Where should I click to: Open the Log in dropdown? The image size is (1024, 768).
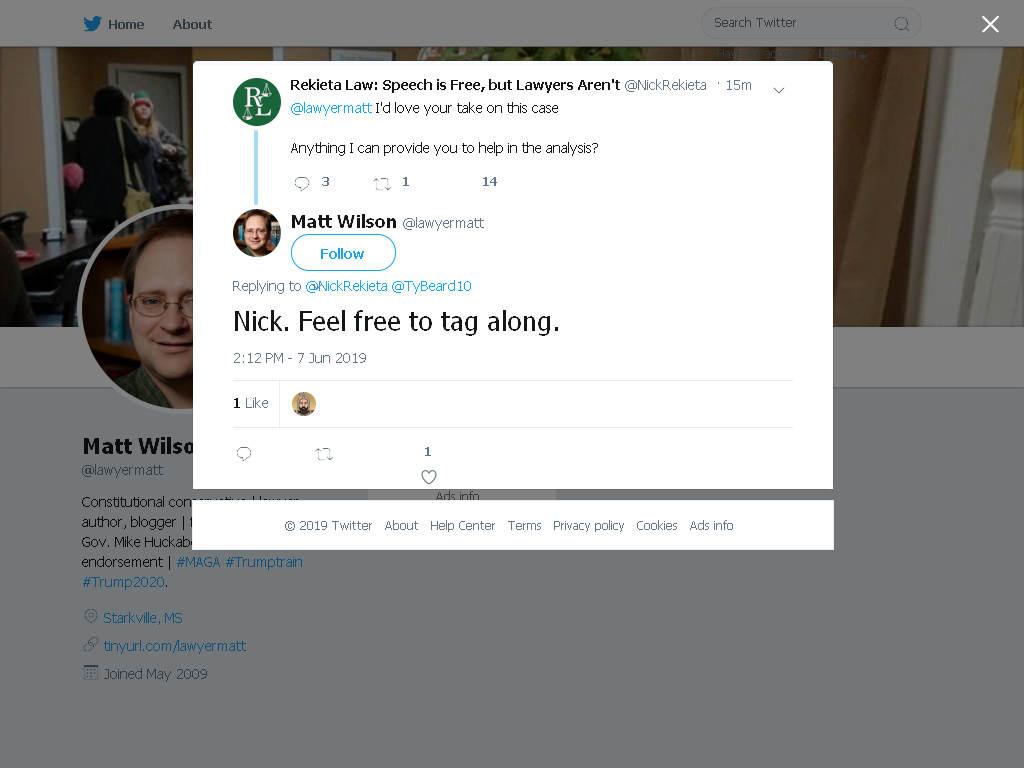click(x=842, y=54)
